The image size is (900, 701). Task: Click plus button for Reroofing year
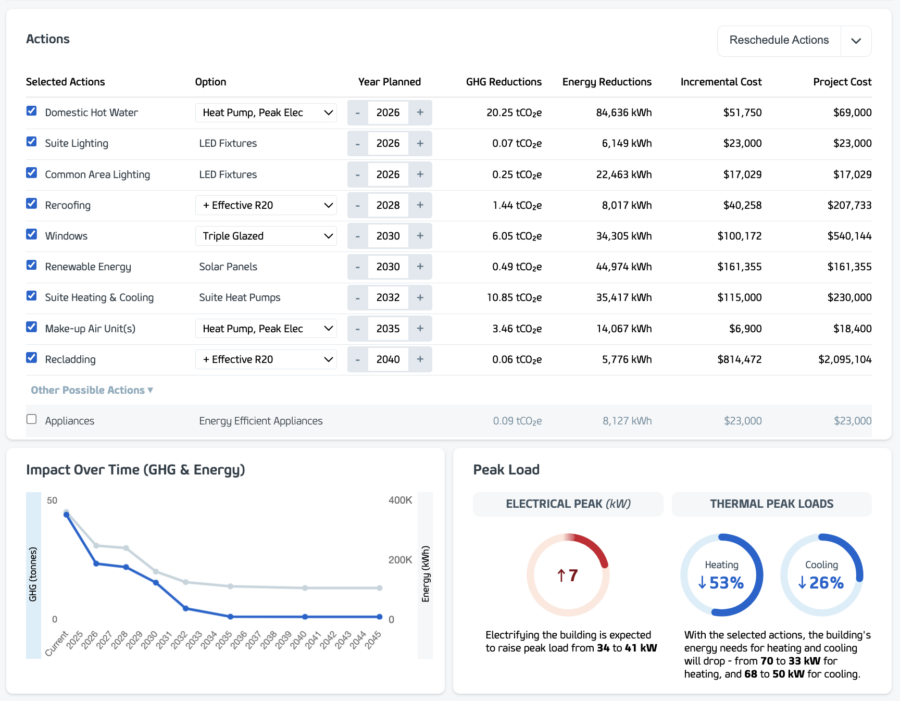click(x=420, y=205)
